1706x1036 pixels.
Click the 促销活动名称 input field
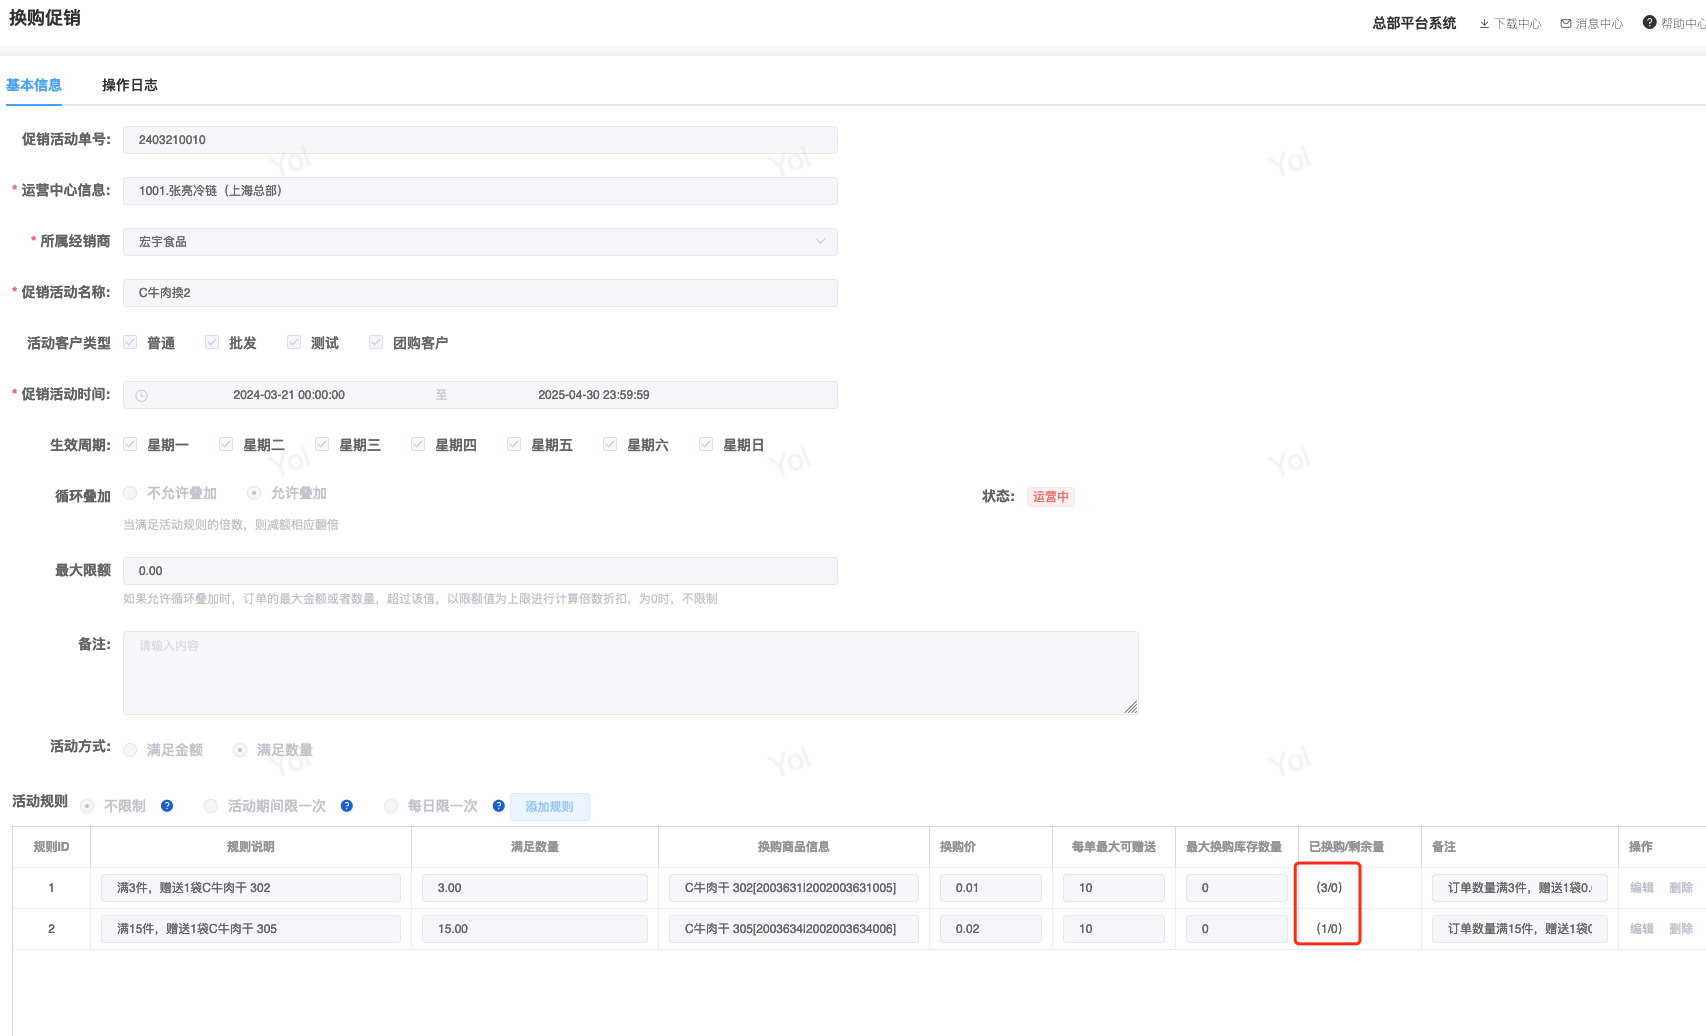click(x=480, y=293)
